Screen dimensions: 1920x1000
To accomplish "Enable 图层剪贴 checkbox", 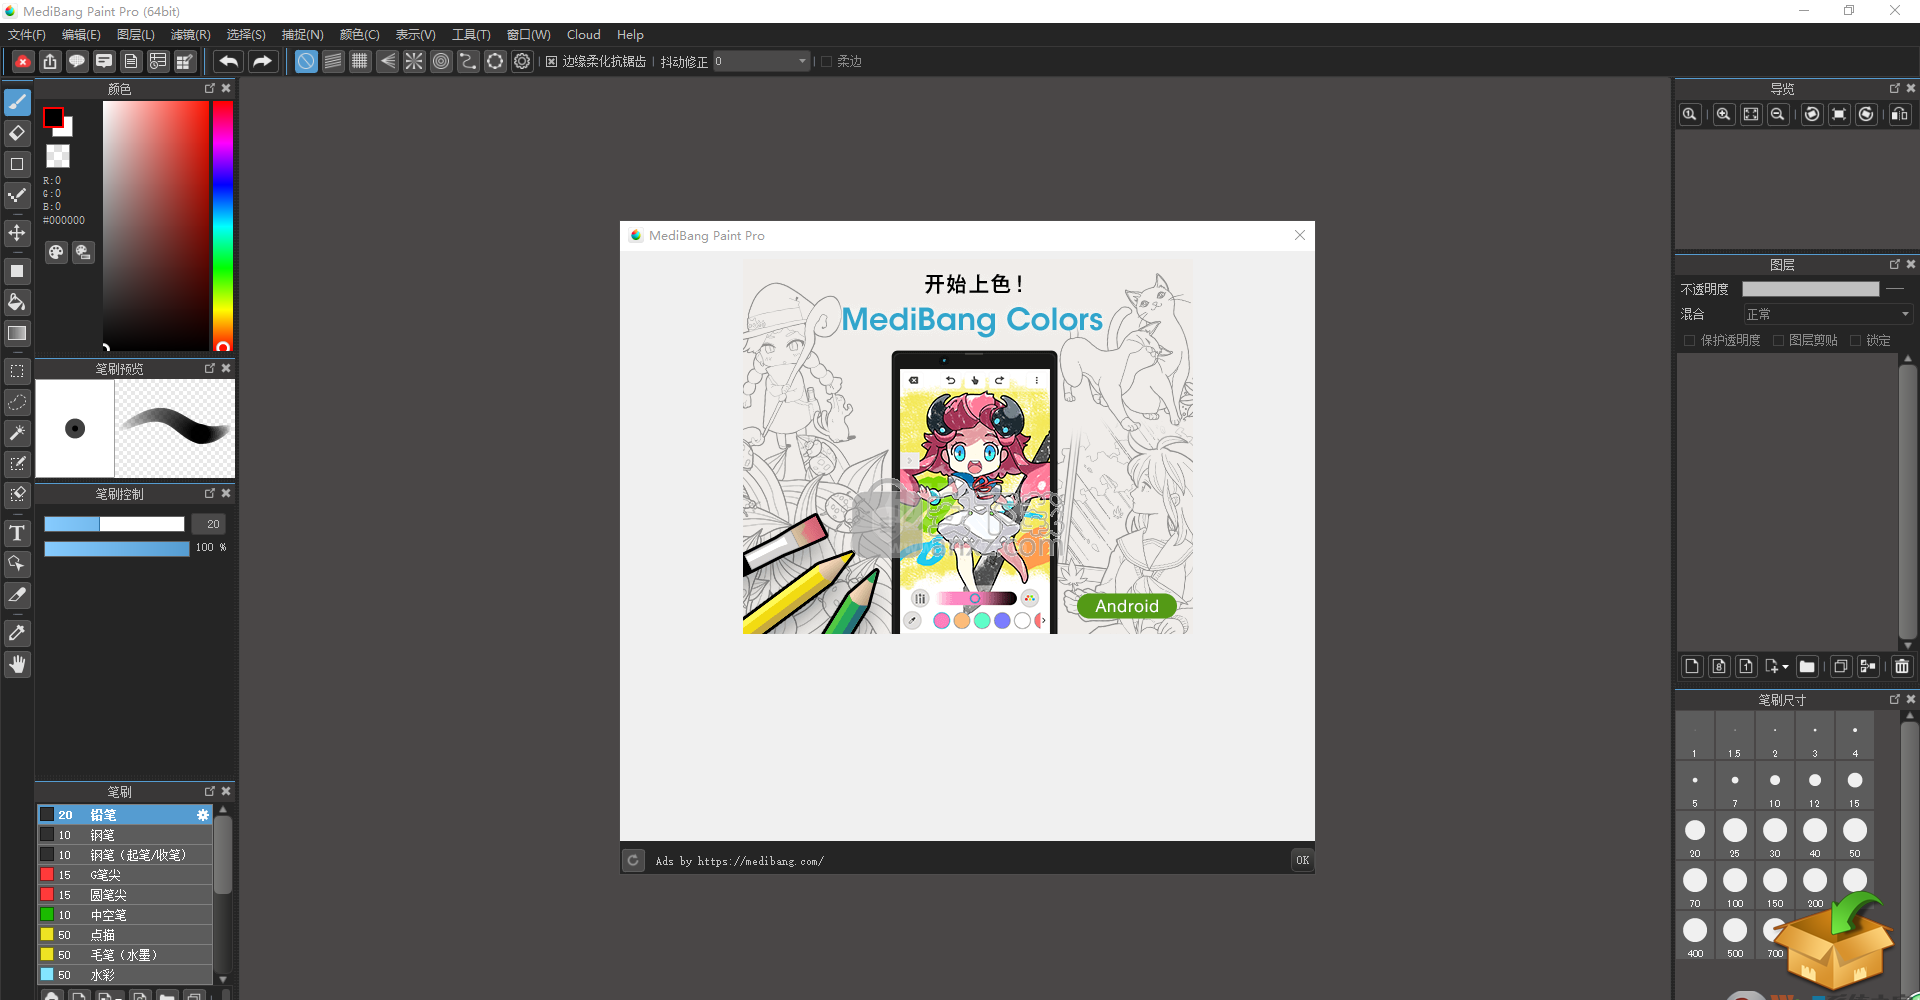I will click(1778, 341).
